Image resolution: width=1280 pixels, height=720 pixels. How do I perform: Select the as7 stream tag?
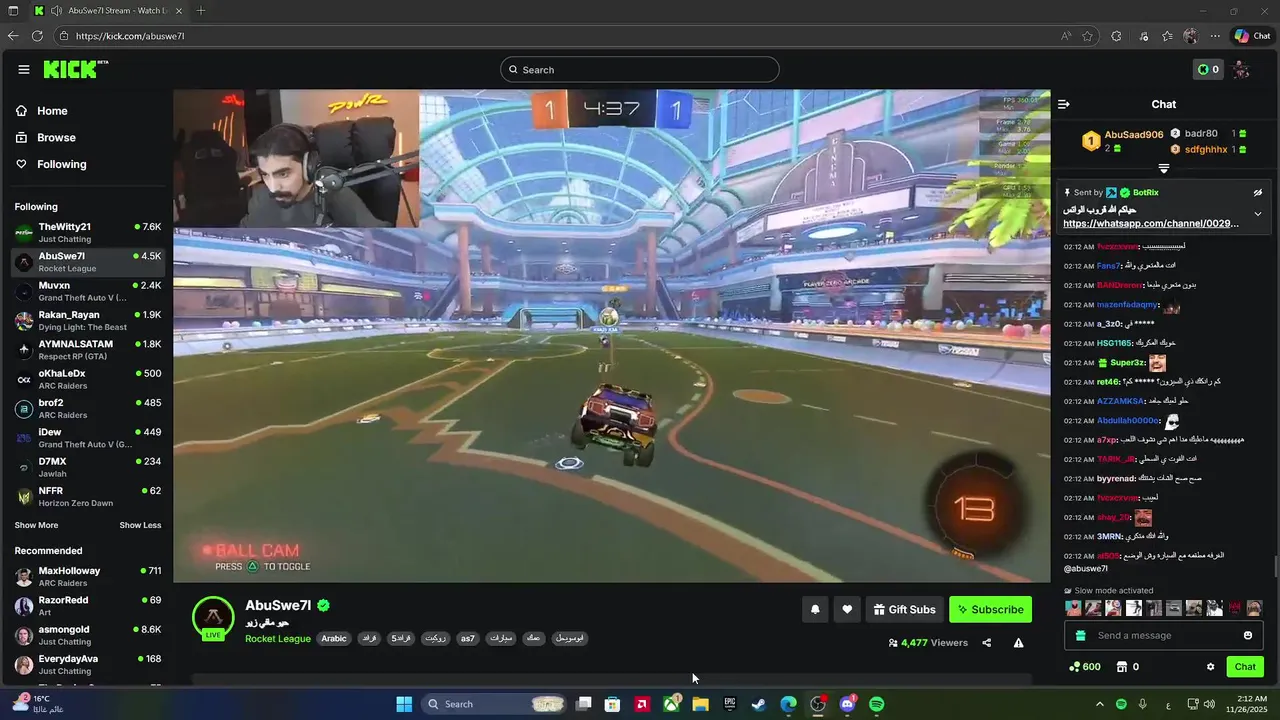tap(468, 638)
